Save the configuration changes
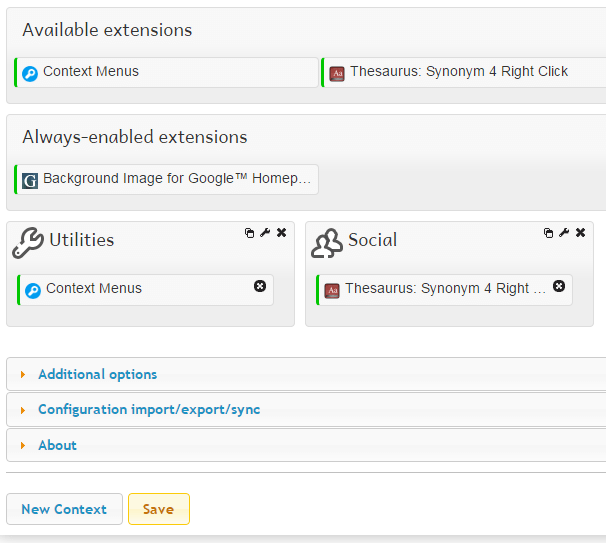 158,509
